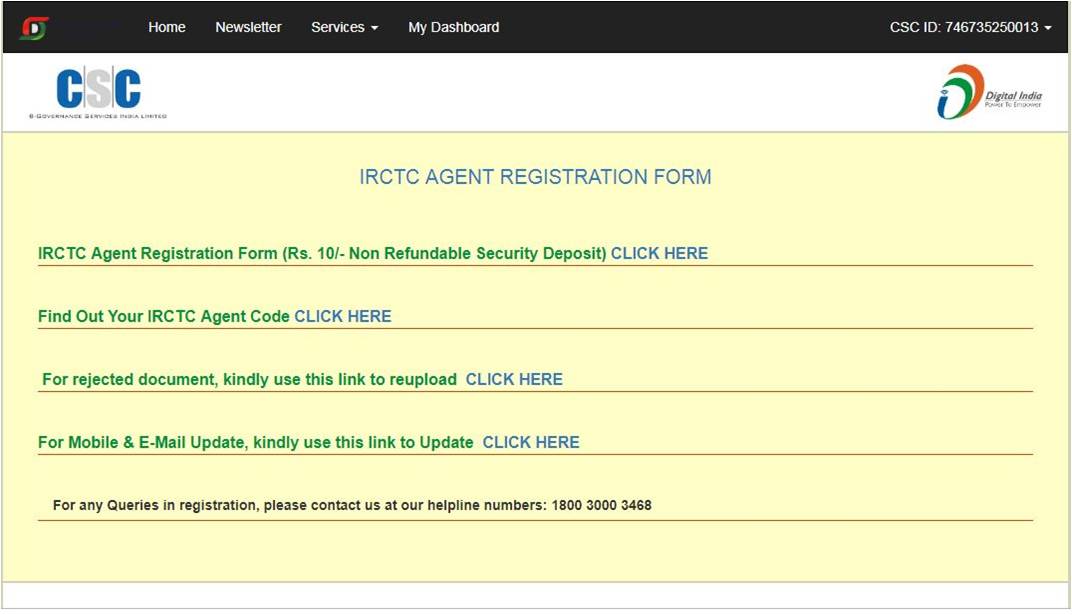Expand the CSC ID 746735250013 dropdown

tap(965, 27)
